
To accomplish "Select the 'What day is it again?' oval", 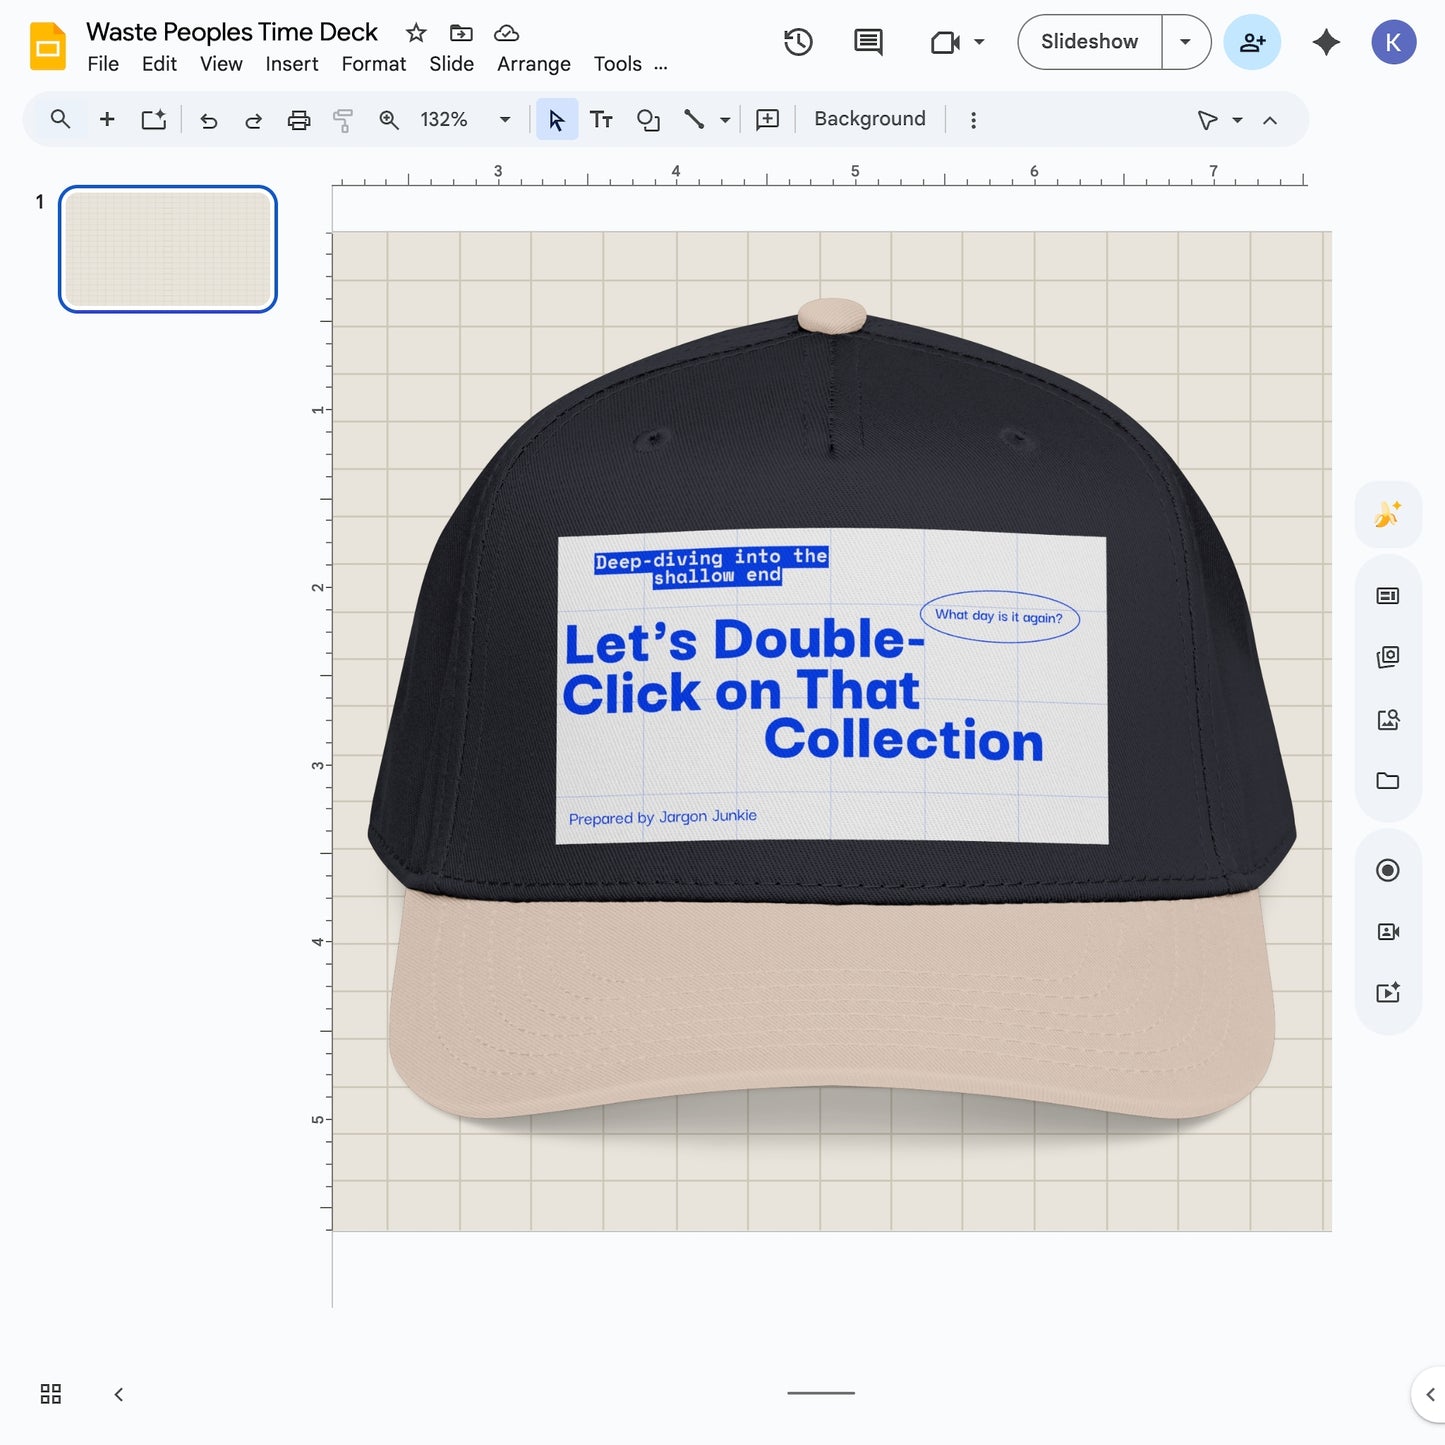I will click(999, 616).
